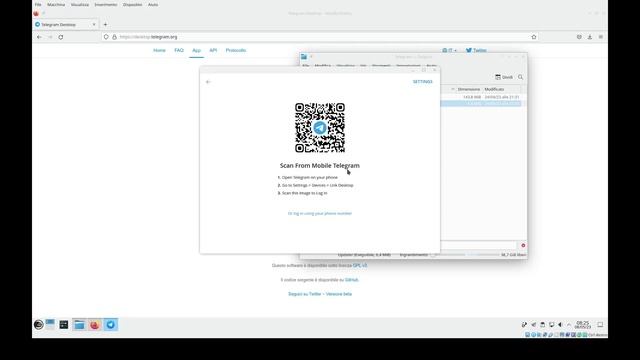The image size is (640, 360).
Task: Open Firefox Pocket/save icon
Action: point(579,37)
